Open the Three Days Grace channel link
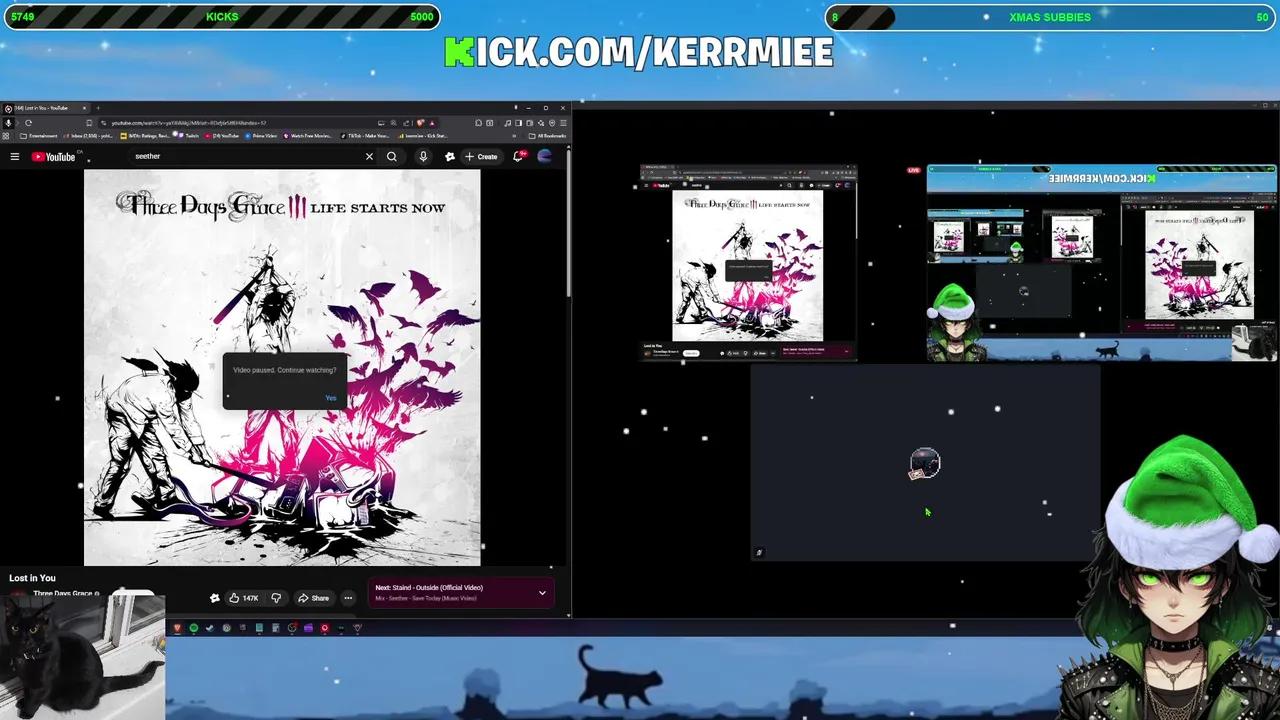The image size is (1280, 720). (66, 594)
